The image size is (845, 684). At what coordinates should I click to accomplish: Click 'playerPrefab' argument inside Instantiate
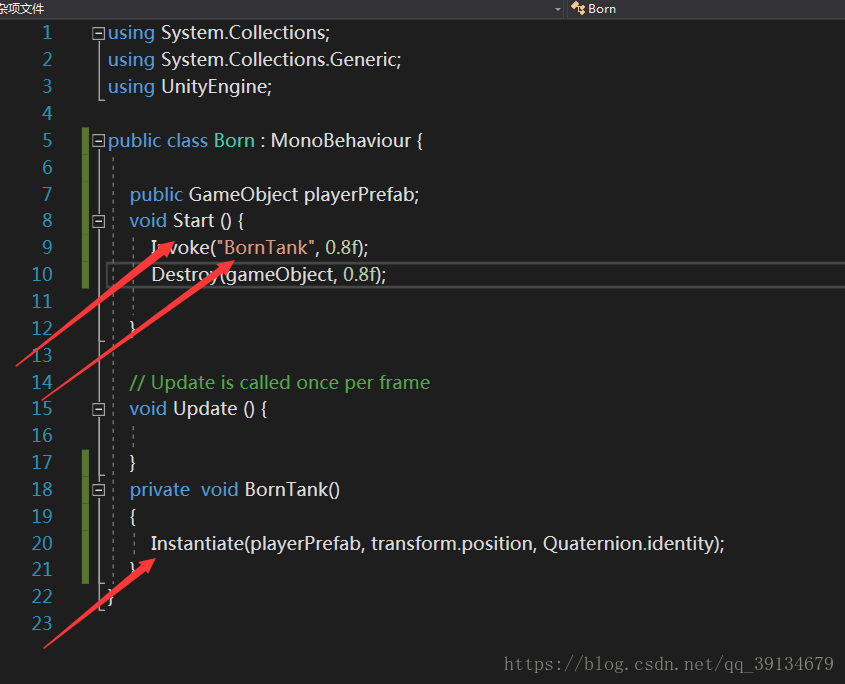click(306, 544)
